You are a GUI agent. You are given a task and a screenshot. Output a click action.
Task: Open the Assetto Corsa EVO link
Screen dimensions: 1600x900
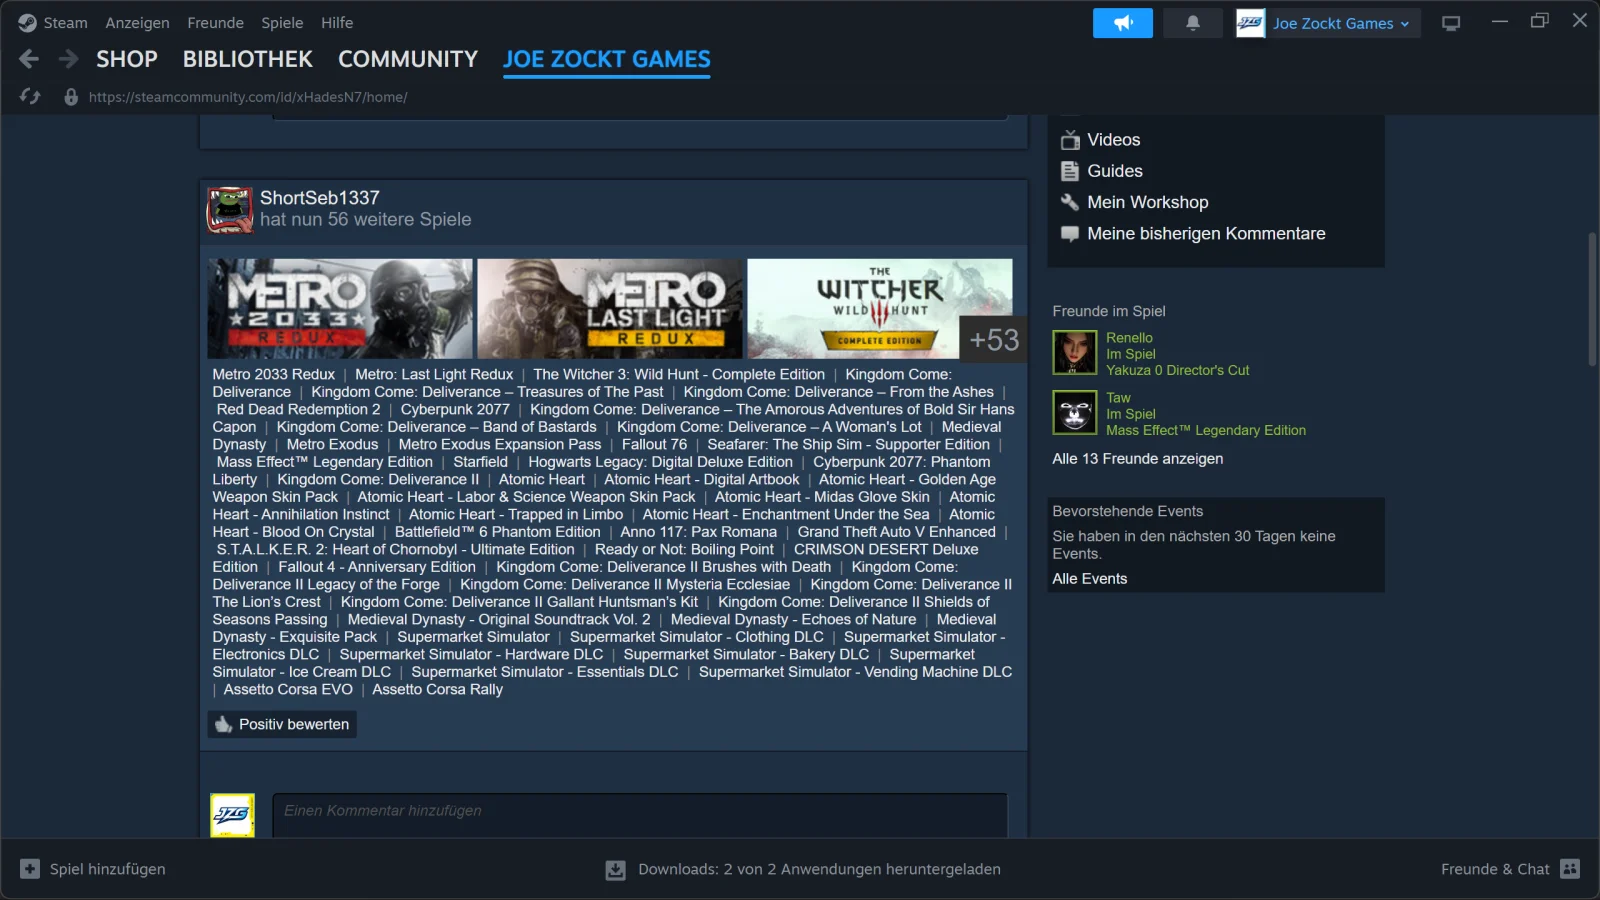click(288, 689)
